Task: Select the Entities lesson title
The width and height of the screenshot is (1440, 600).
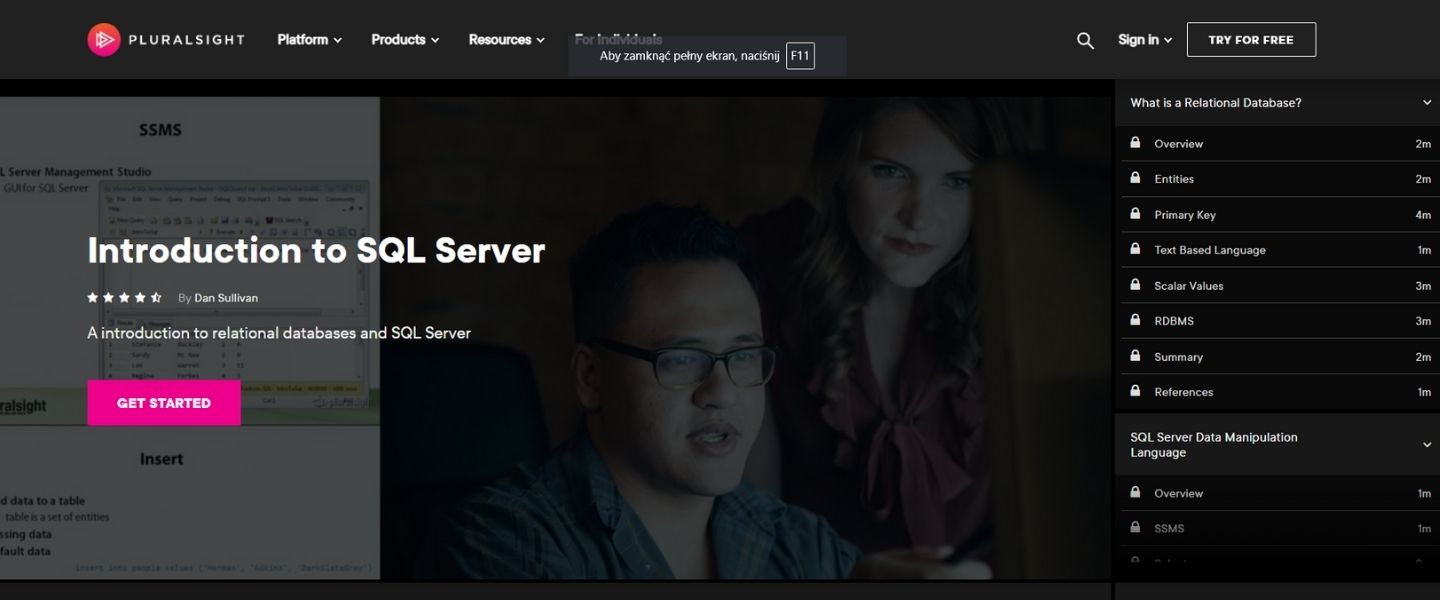Action: 1174,179
